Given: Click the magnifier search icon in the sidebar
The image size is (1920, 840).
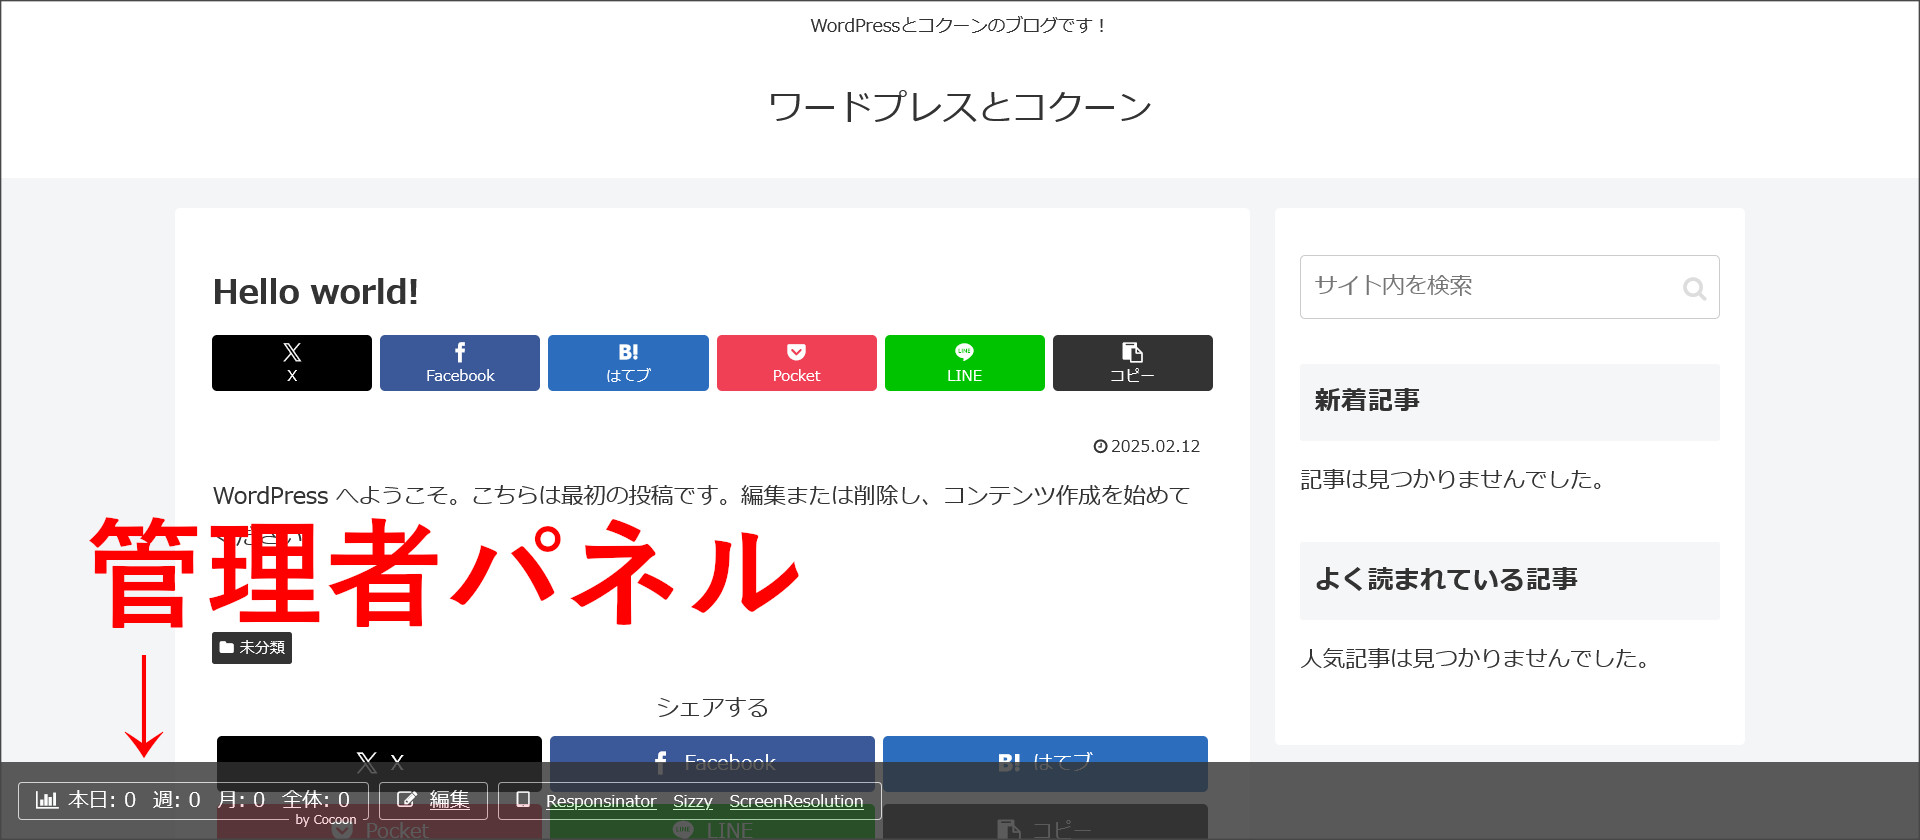Looking at the screenshot, I should 1694,289.
